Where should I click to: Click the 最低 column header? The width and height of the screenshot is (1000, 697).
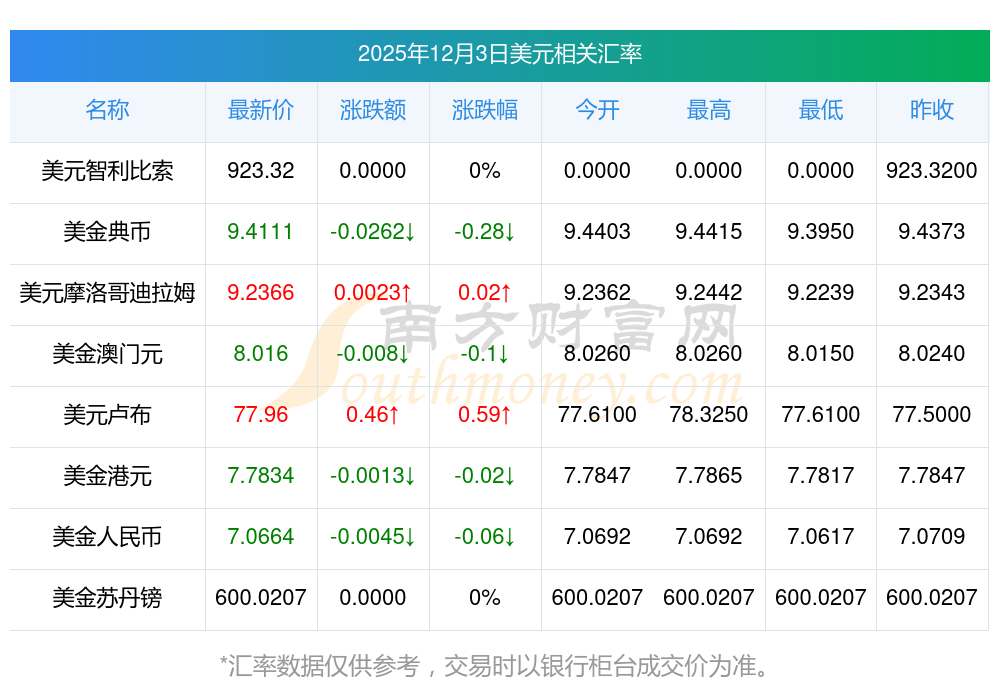(x=821, y=110)
